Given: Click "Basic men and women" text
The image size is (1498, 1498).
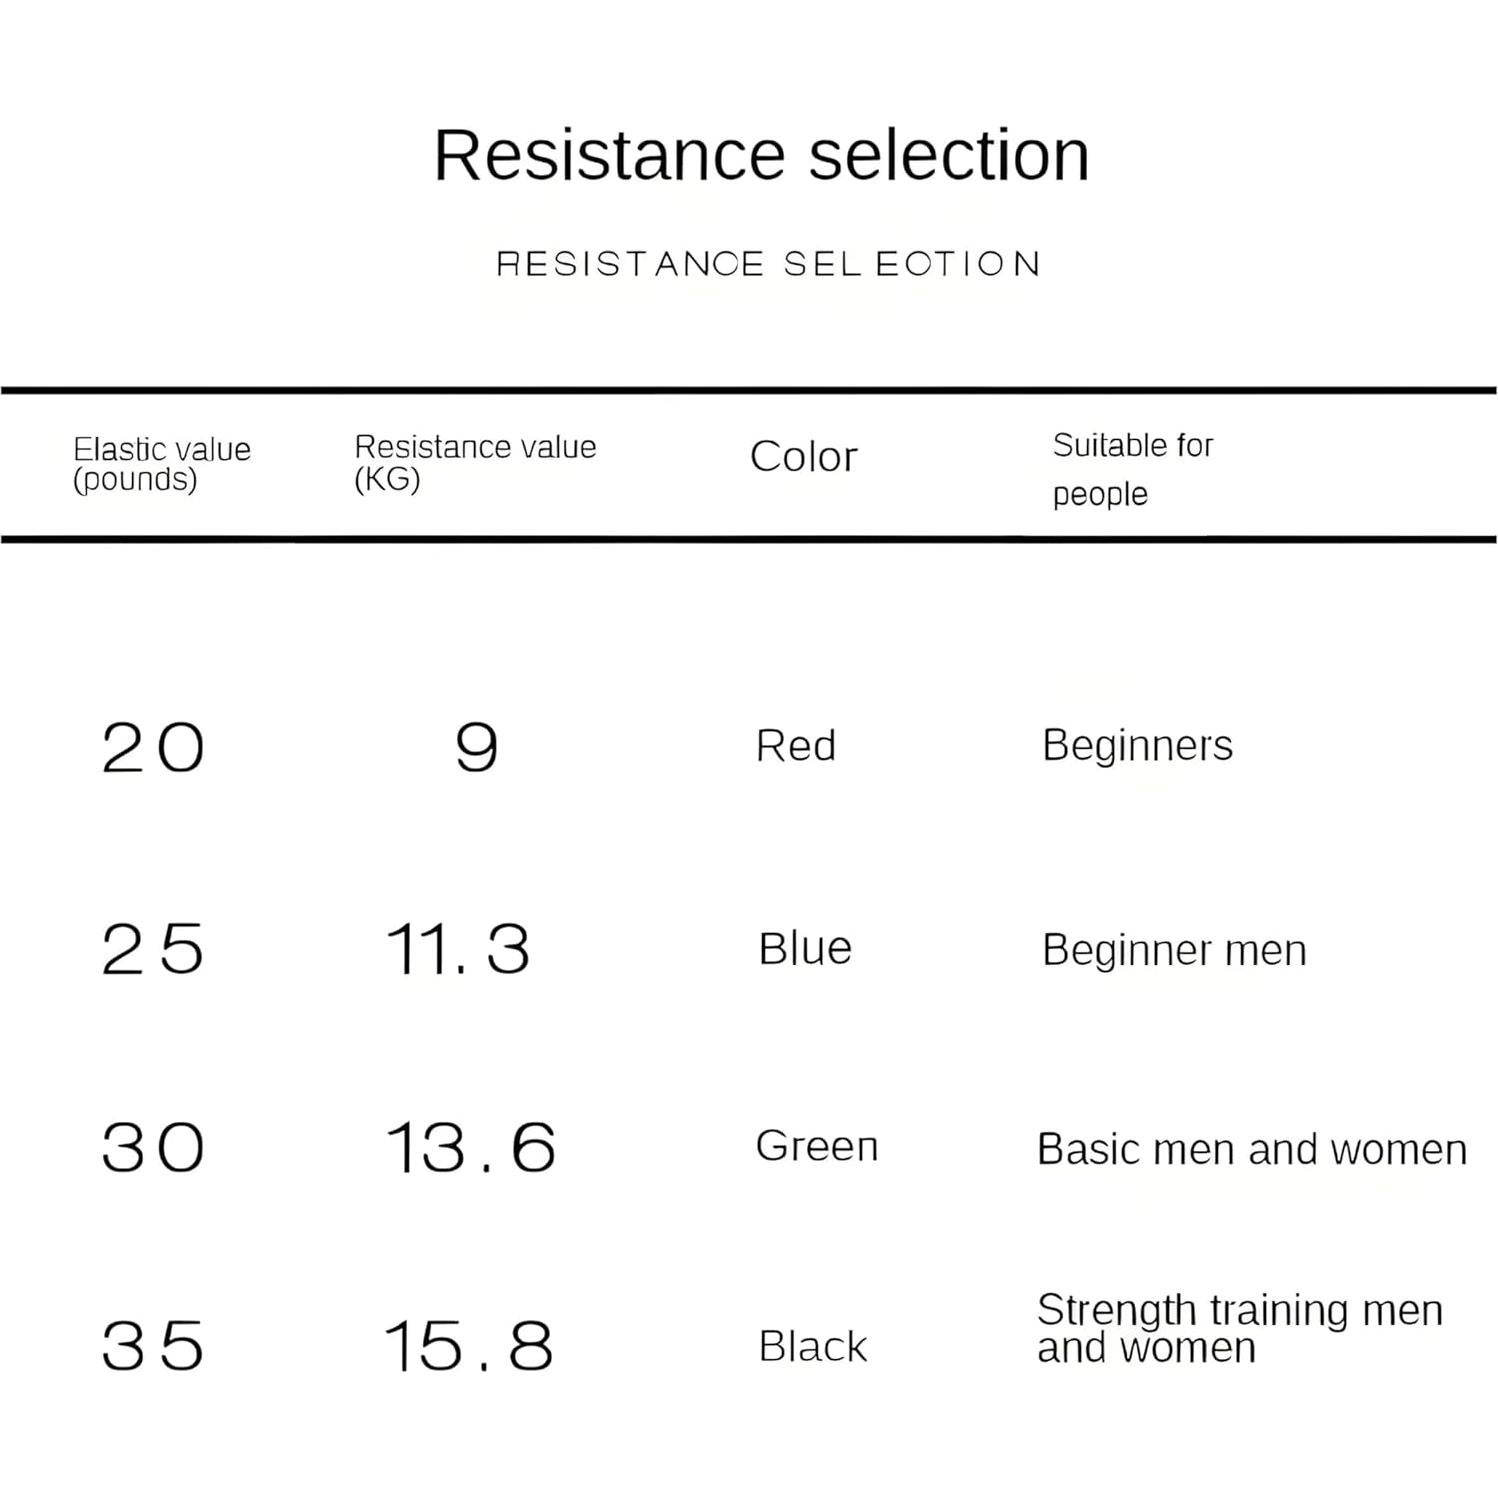Looking at the screenshot, I should (1251, 1150).
